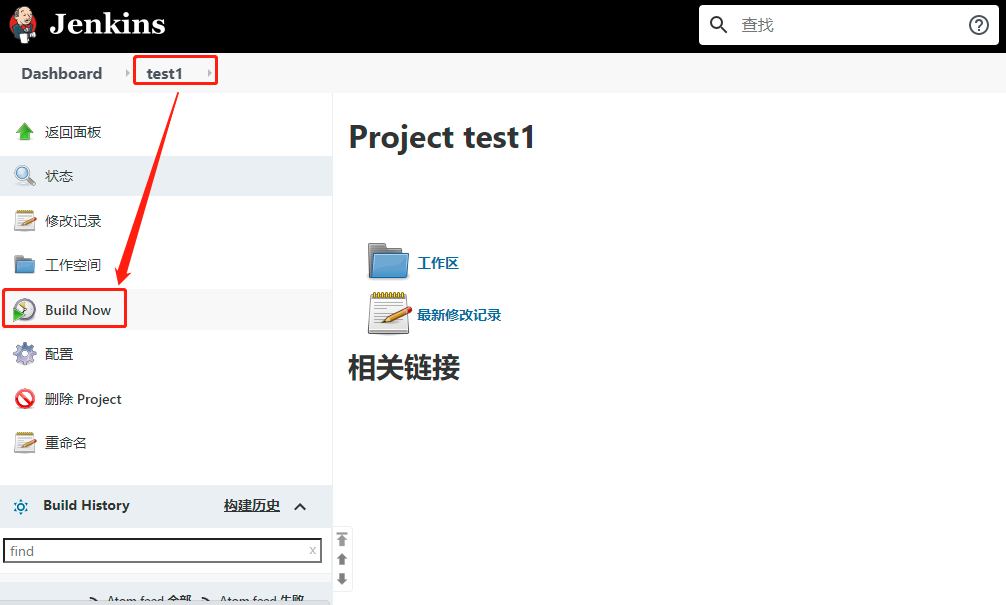Open 修改记录 sidebar item
Viewport: 1006px width, 605px height.
(73, 221)
